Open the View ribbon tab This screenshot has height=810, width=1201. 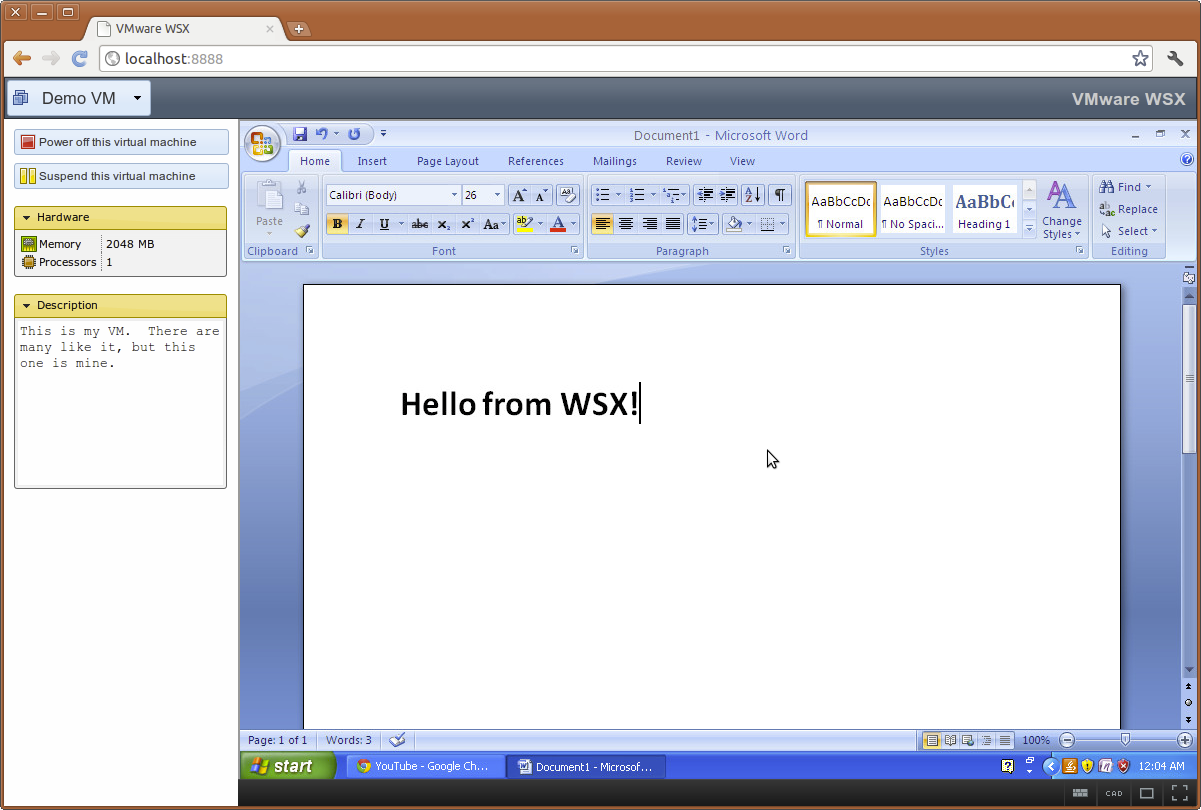pos(742,161)
